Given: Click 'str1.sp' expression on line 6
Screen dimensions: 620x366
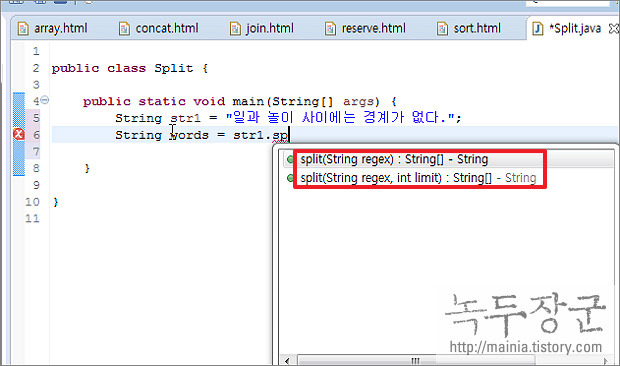Looking at the screenshot, I should coord(261,135).
